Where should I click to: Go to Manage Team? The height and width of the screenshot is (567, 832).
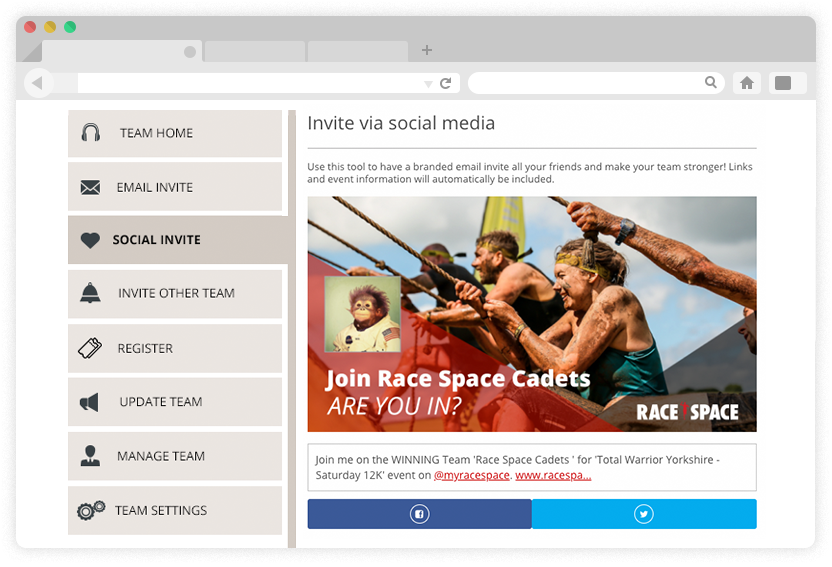coord(175,456)
